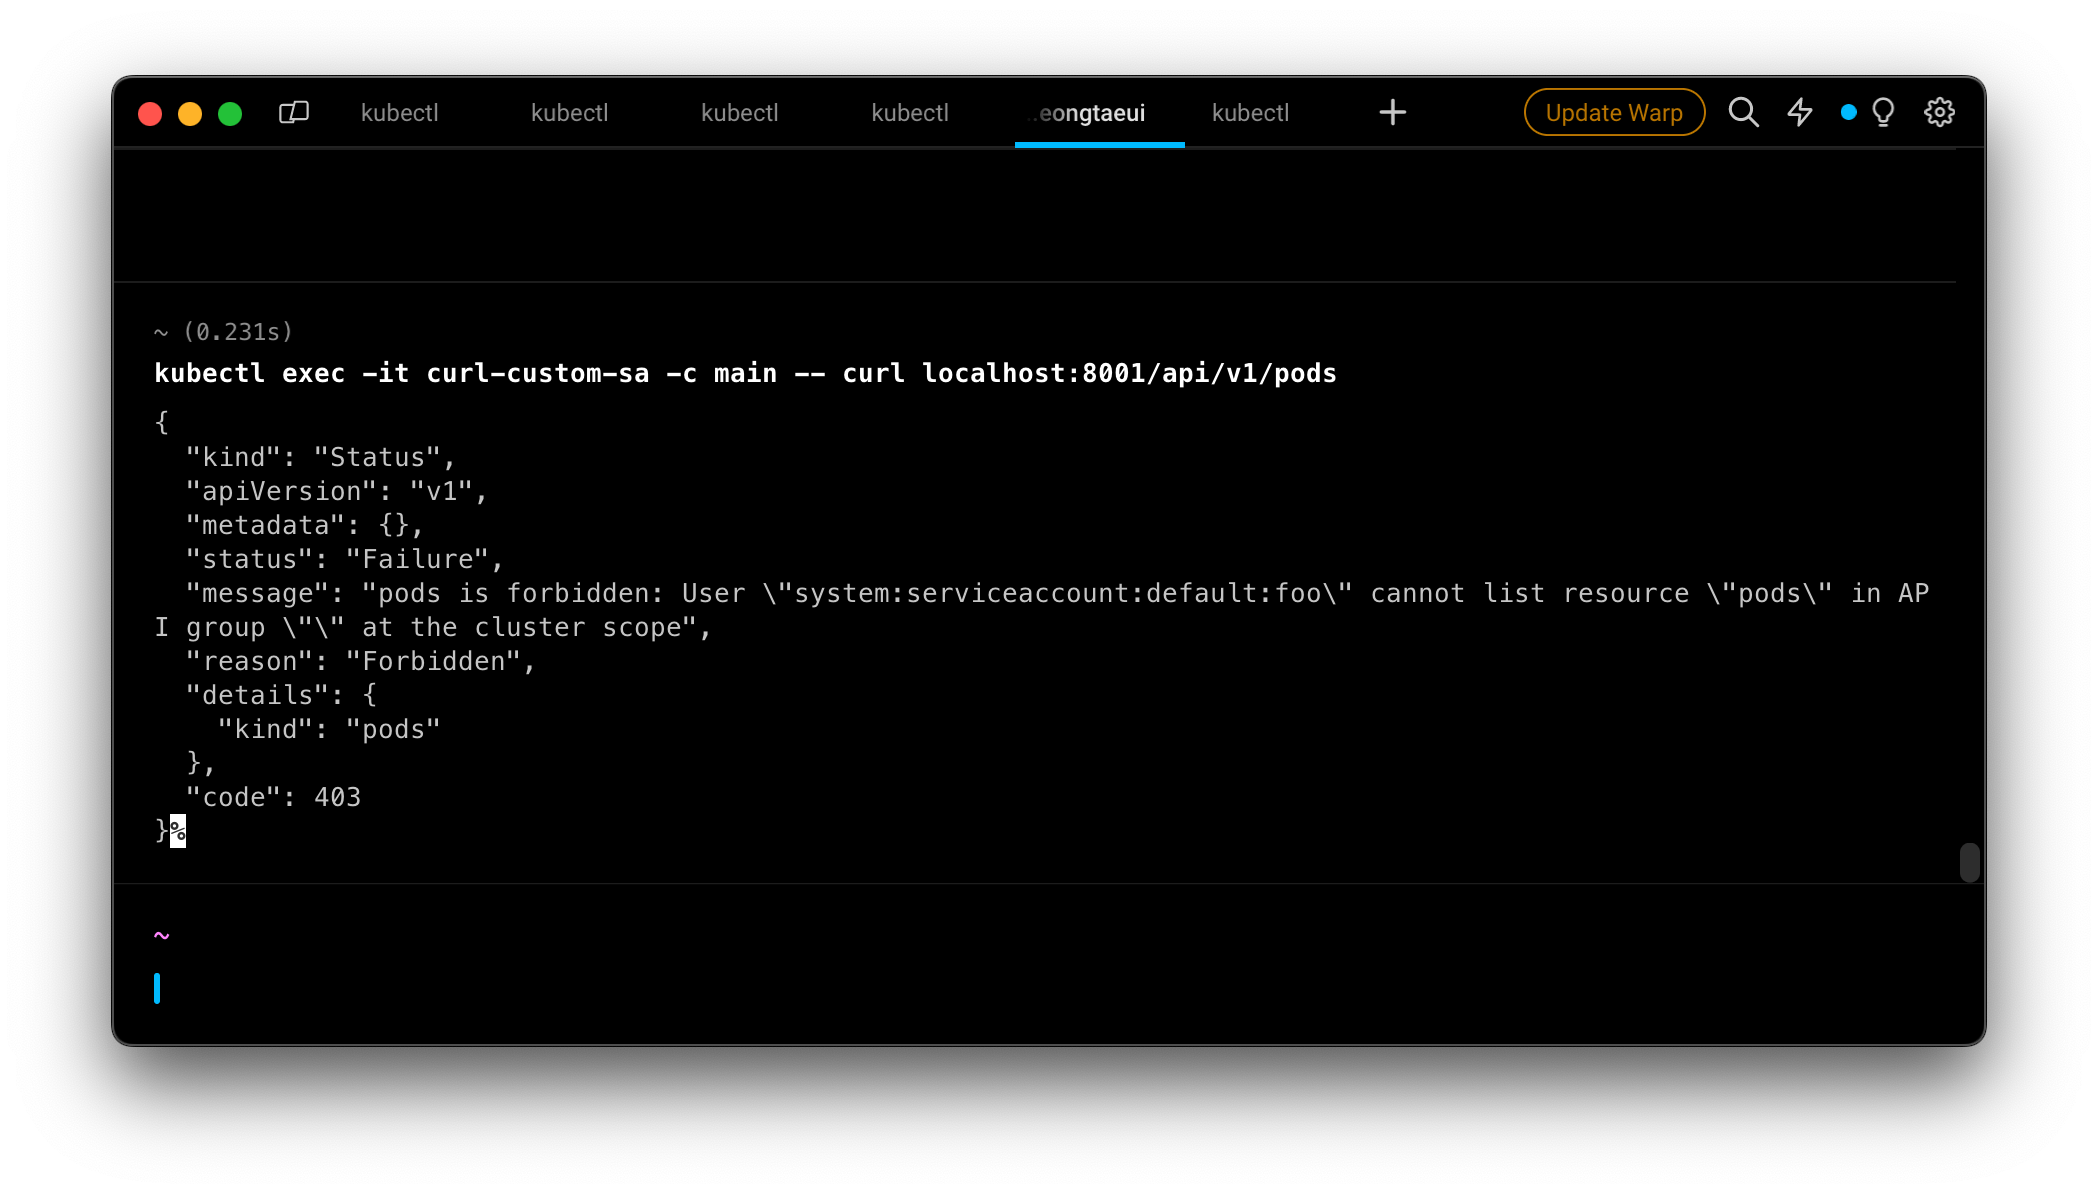Go to the rightmost kubectl tab
Screen dimensions: 2098x1194
[1250, 113]
